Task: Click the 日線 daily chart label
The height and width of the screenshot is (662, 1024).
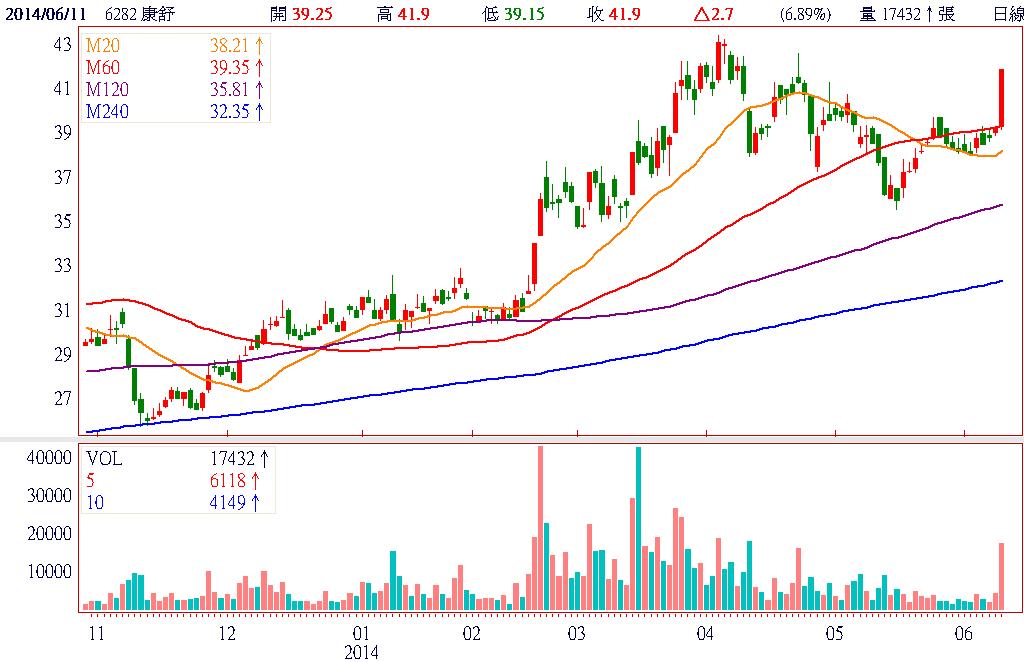Action: [x=1007, y=13]
